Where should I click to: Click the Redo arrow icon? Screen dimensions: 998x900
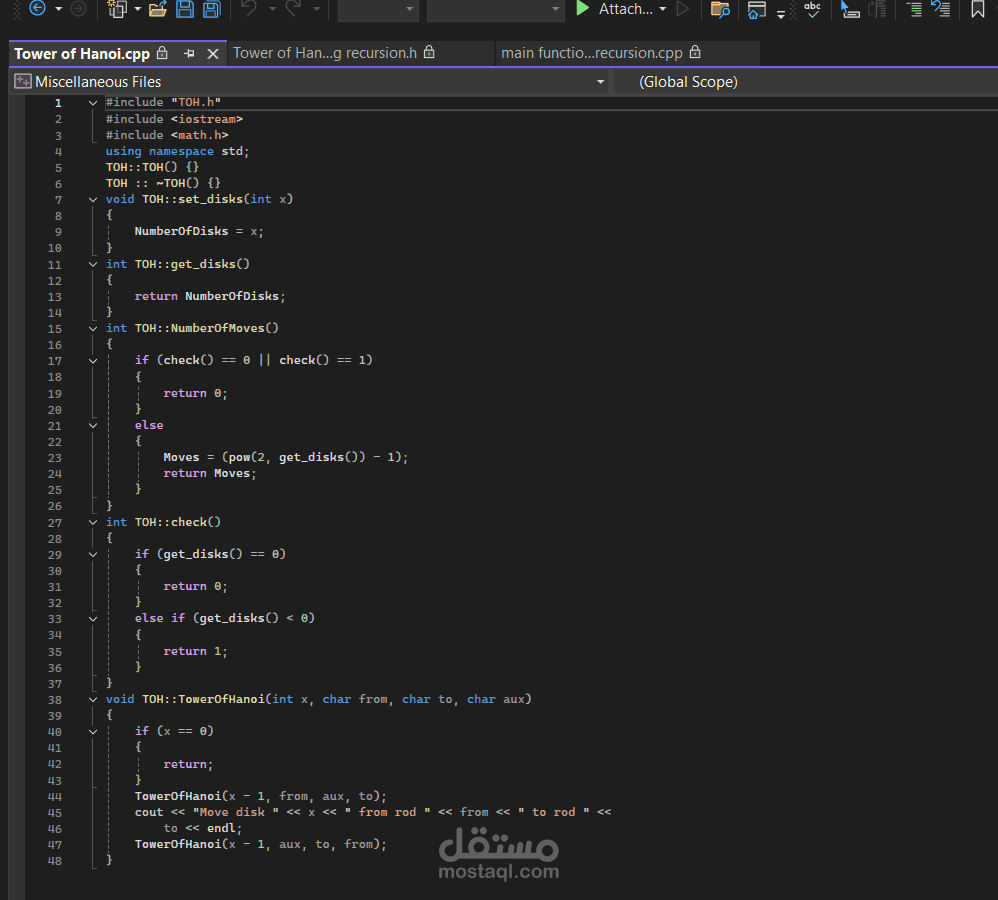pyautogui.click(x=293, y=9)
